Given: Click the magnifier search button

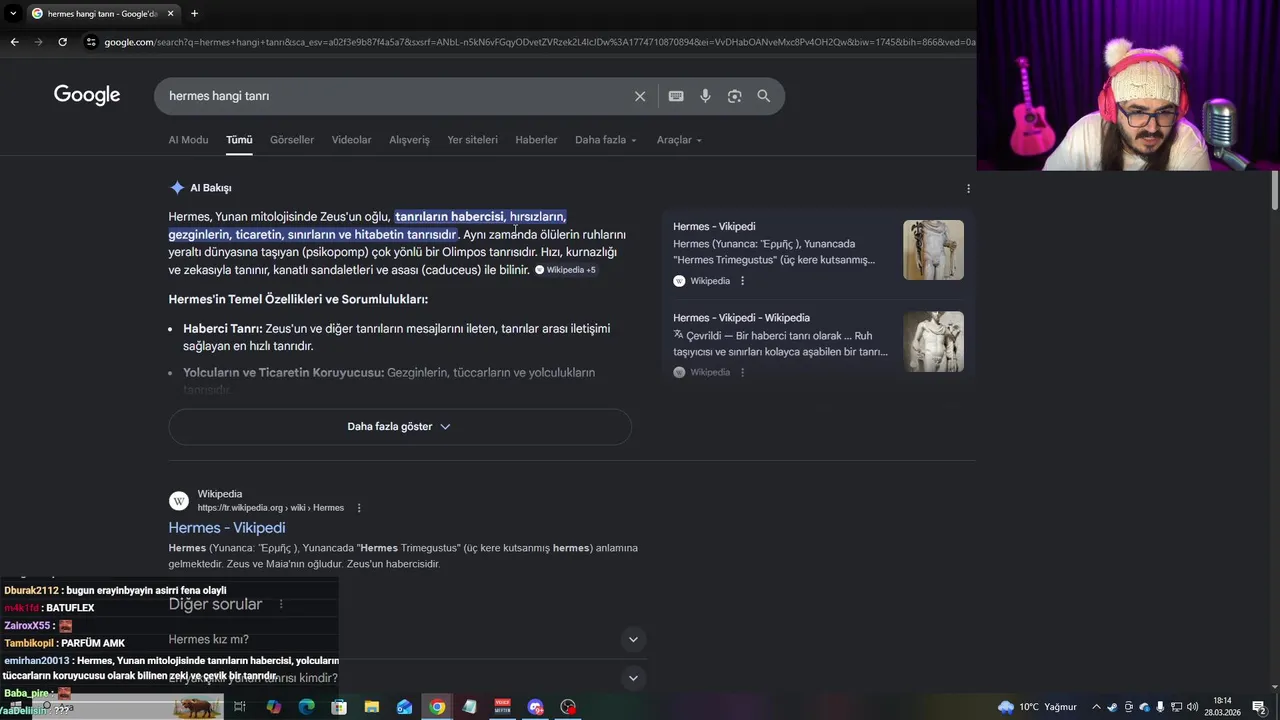Looking at the screenshot, I should pyautogui.click(x=764, y=96).
